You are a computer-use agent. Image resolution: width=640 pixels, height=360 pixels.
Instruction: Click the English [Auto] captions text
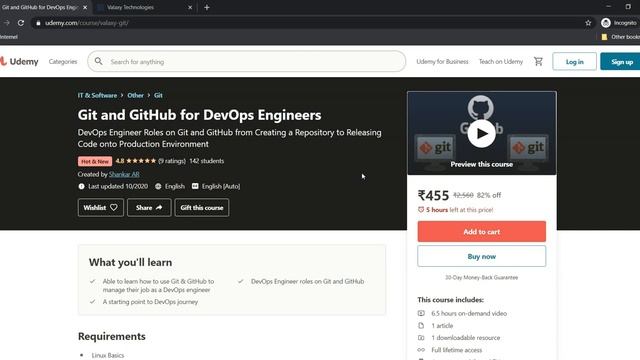coord(221,186)
